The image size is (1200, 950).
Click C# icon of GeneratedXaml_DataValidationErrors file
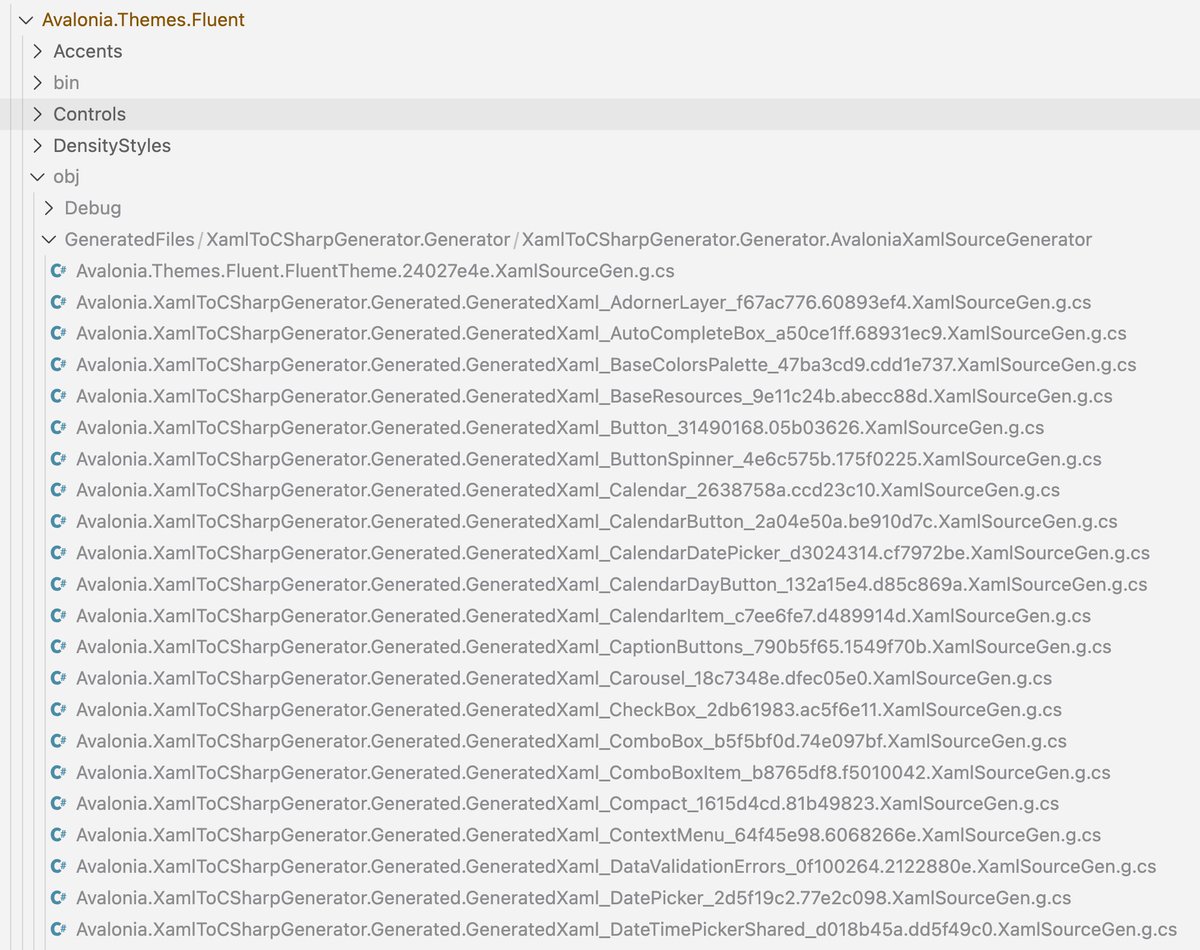tap(59, 867)
